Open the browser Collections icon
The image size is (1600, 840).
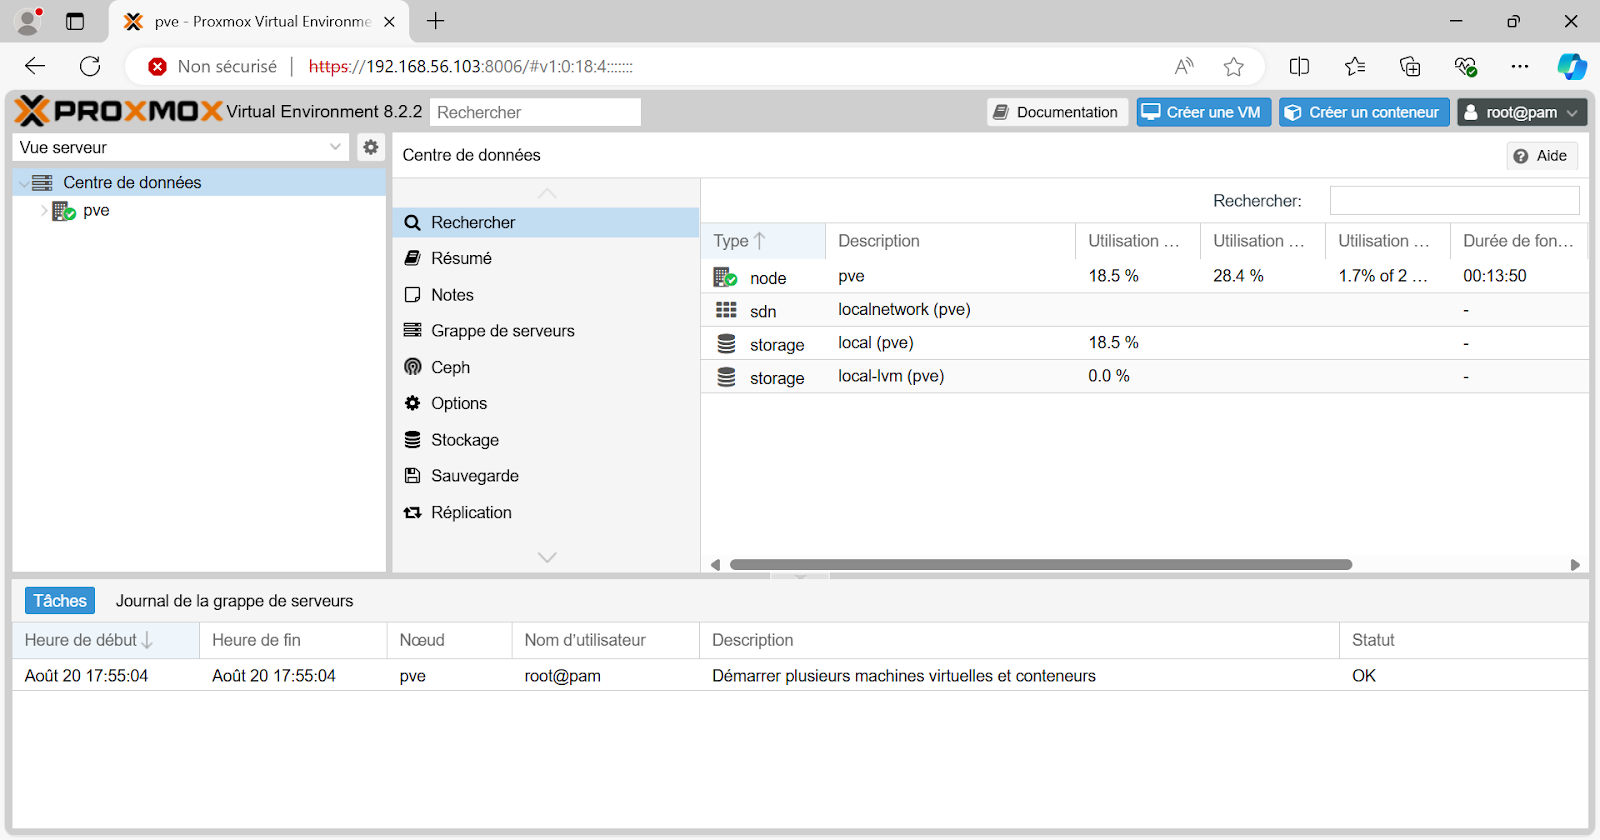pyautogui.click(x=1410, y=67)
